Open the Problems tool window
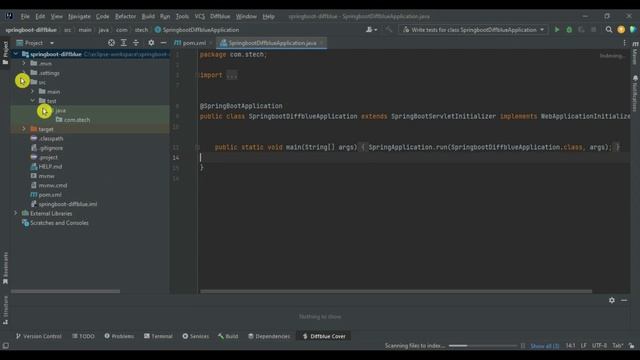Viewport: 640px width, 360px height. [x=119, y=336]
